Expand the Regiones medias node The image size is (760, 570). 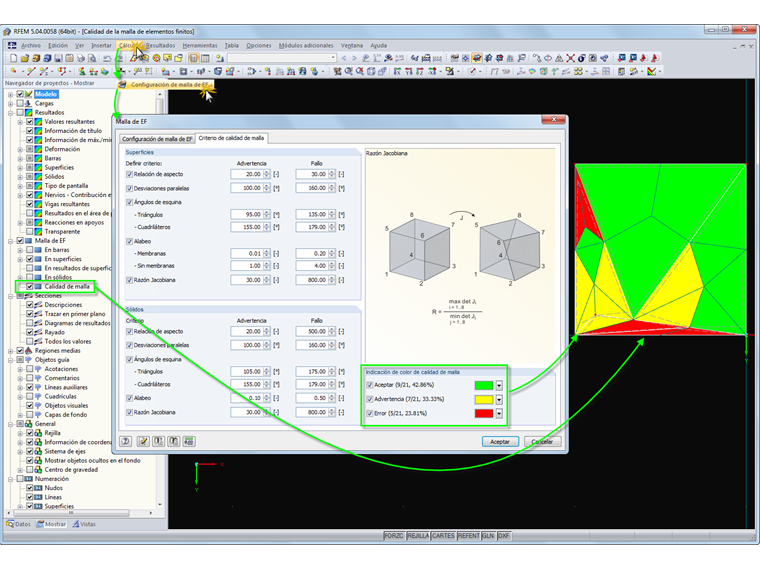(x=10, y=351)
